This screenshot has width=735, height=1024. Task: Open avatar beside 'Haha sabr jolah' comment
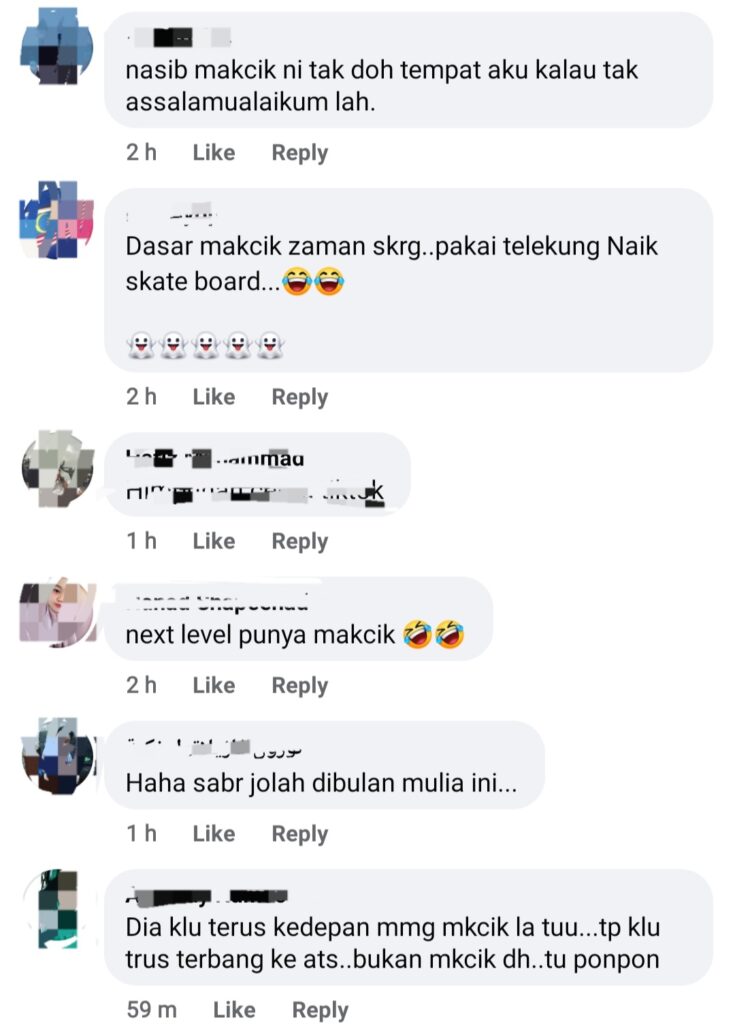tap(58, 756)
